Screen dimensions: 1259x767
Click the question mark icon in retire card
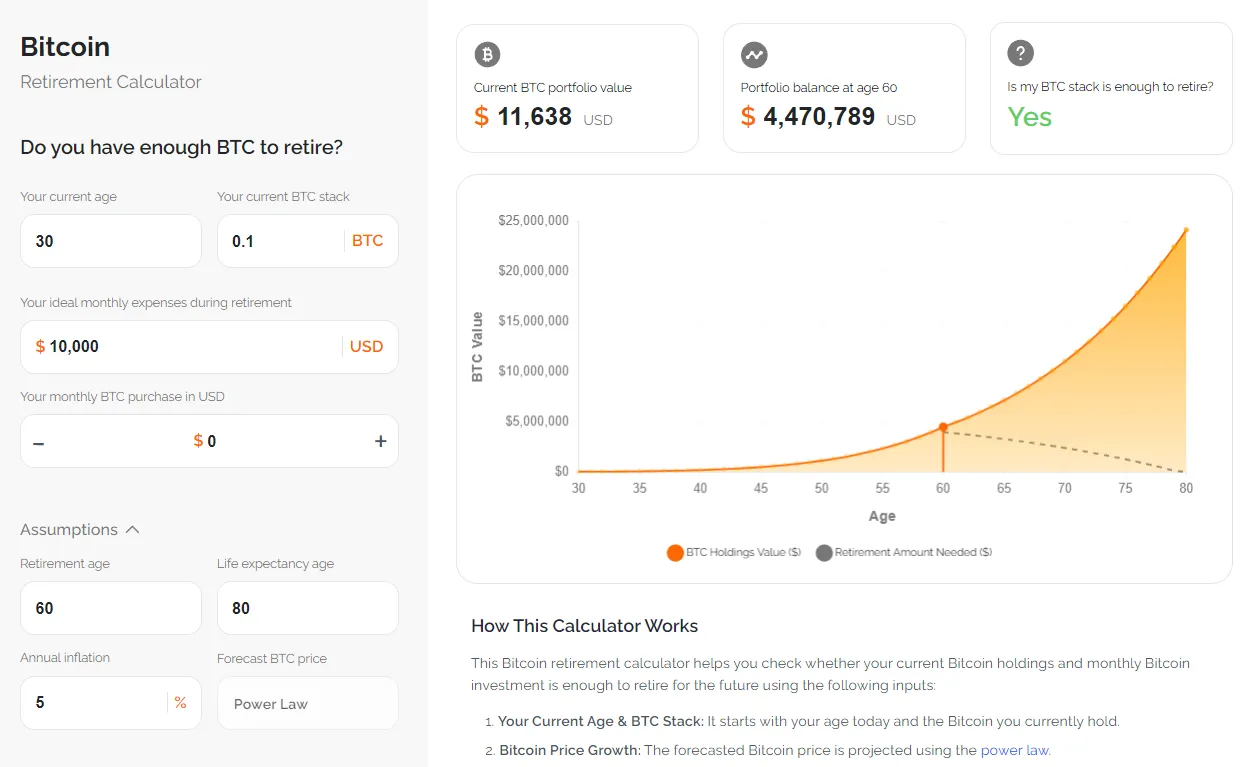pos(1020,54)
